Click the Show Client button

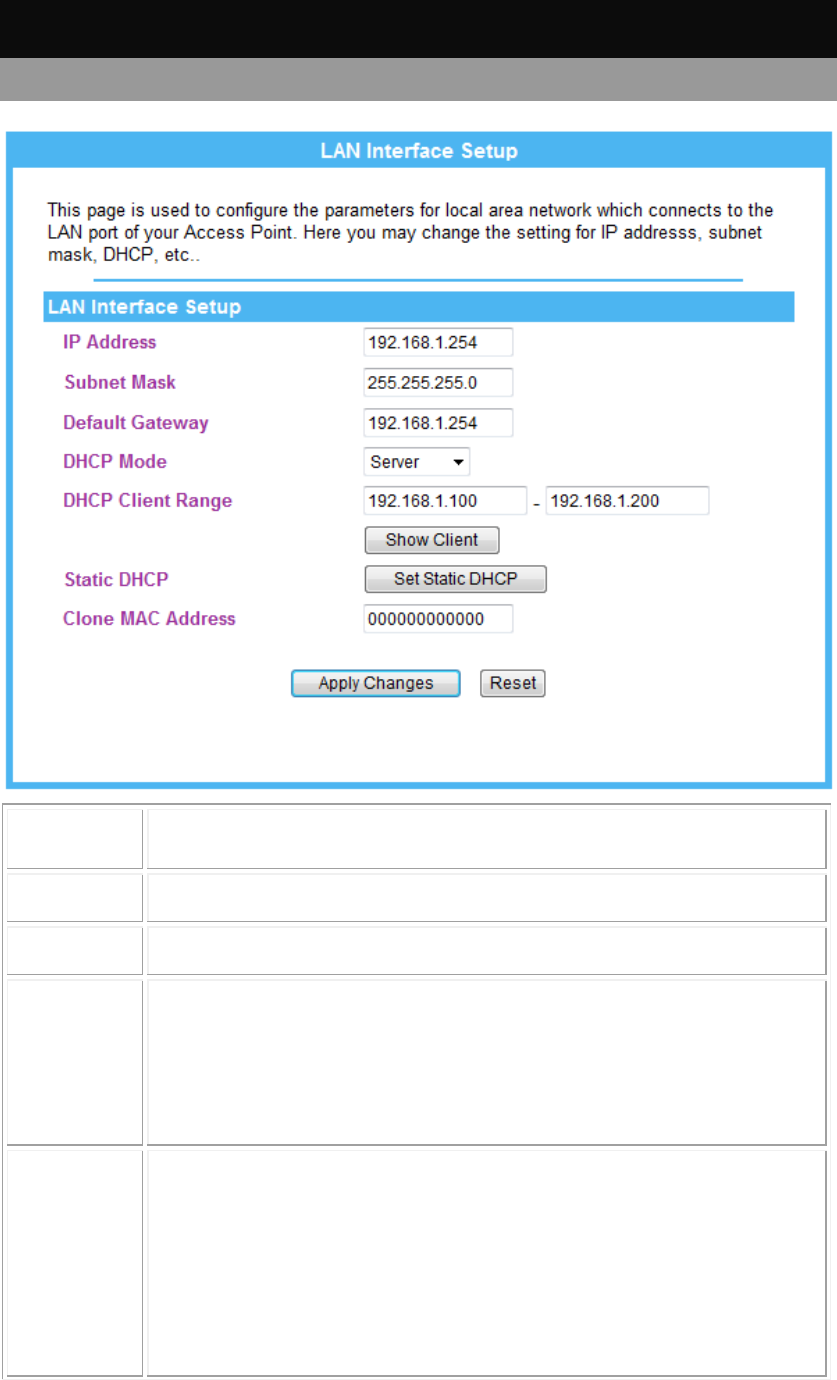coord(432,540)
